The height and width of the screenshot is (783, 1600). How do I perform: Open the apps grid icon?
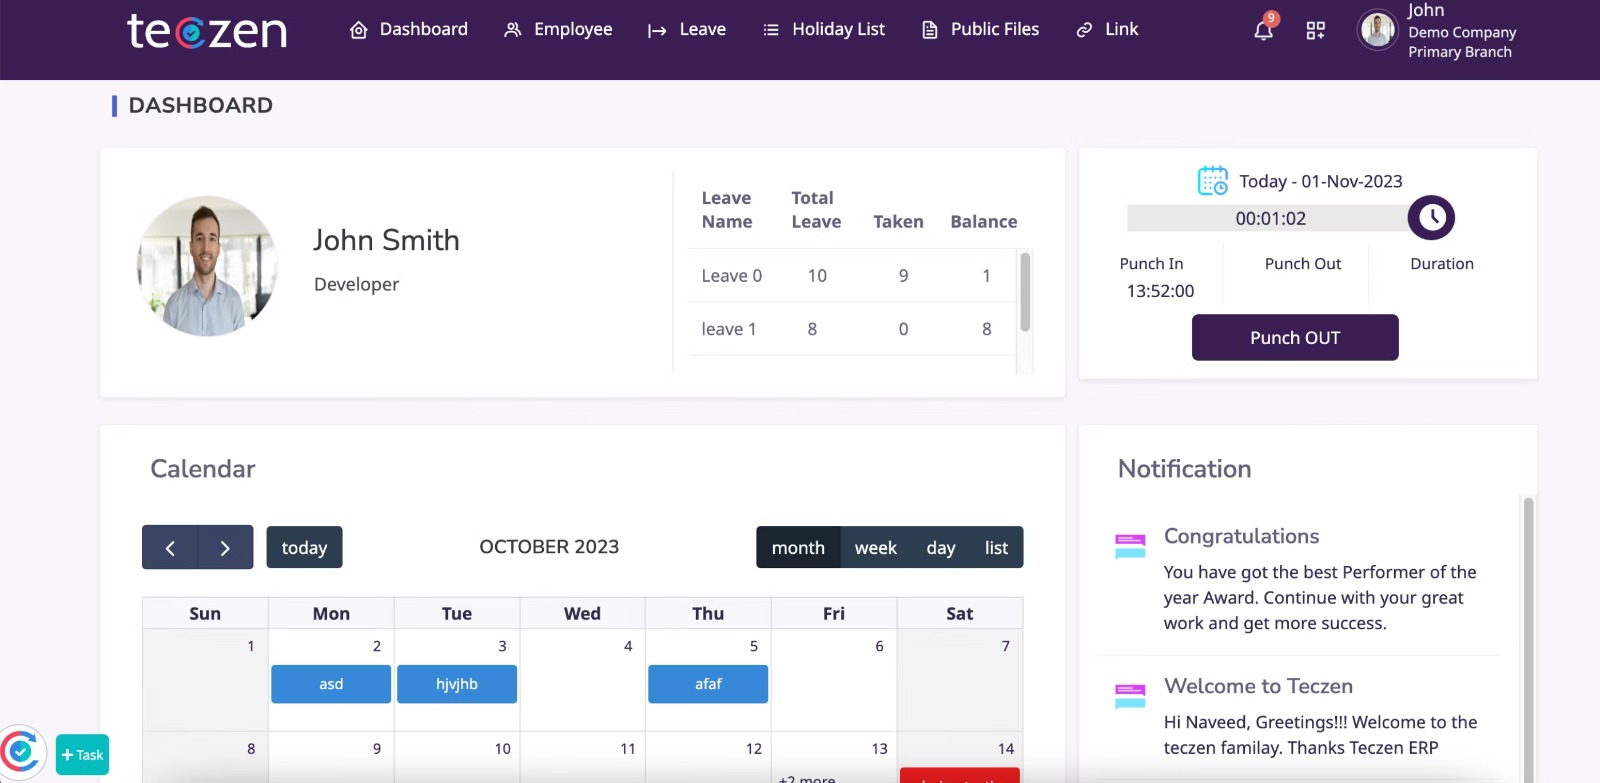pos(1316,30)
